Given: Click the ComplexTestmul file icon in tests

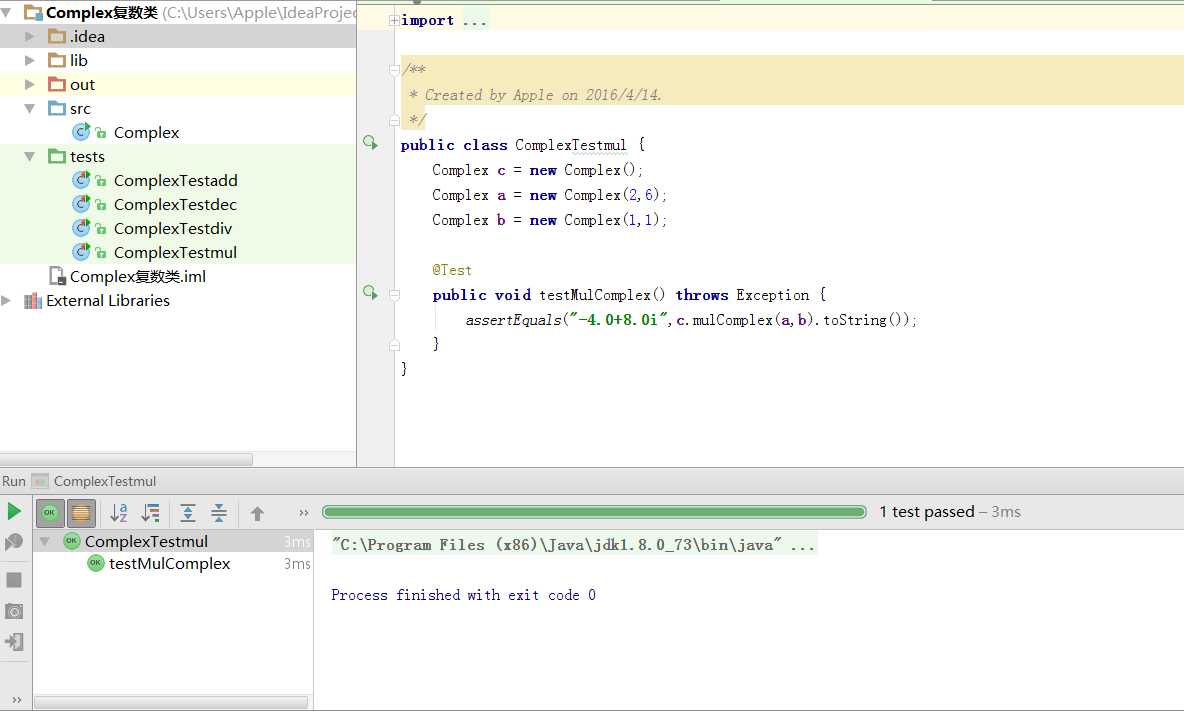Looking at the screenshot, I should pyautogui.click(x=82, y=252).
